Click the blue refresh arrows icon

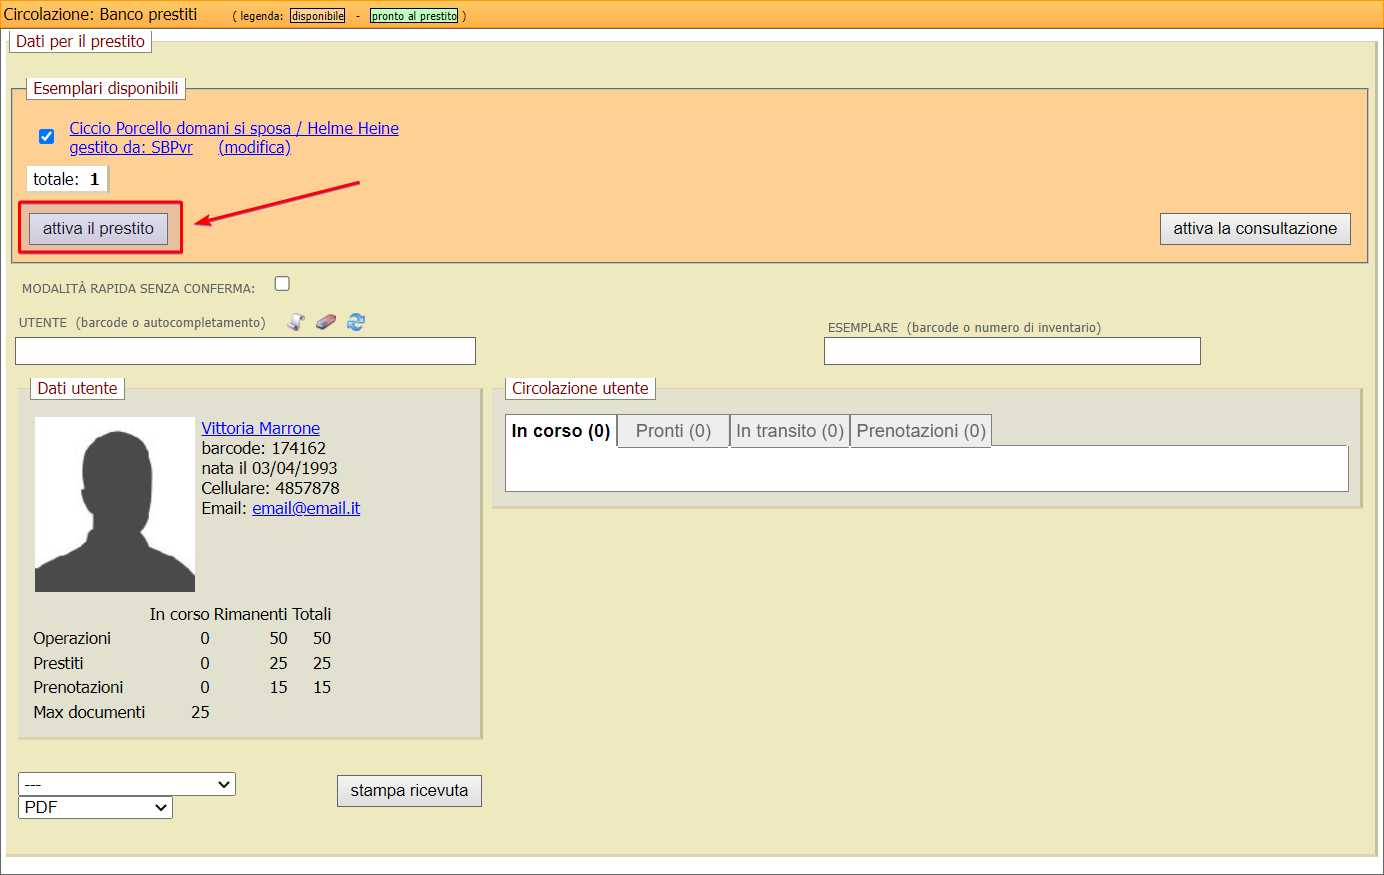(356, 322)
